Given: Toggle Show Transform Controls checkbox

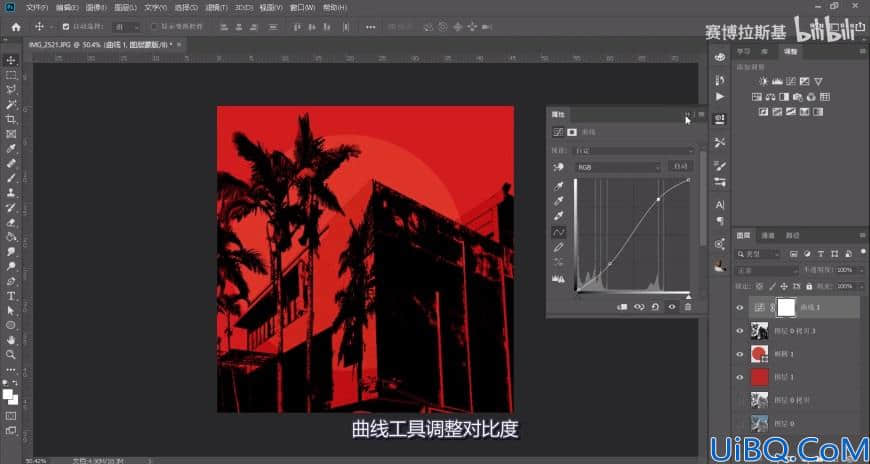Looking at the screenshot, I should [x=155, y=27].
